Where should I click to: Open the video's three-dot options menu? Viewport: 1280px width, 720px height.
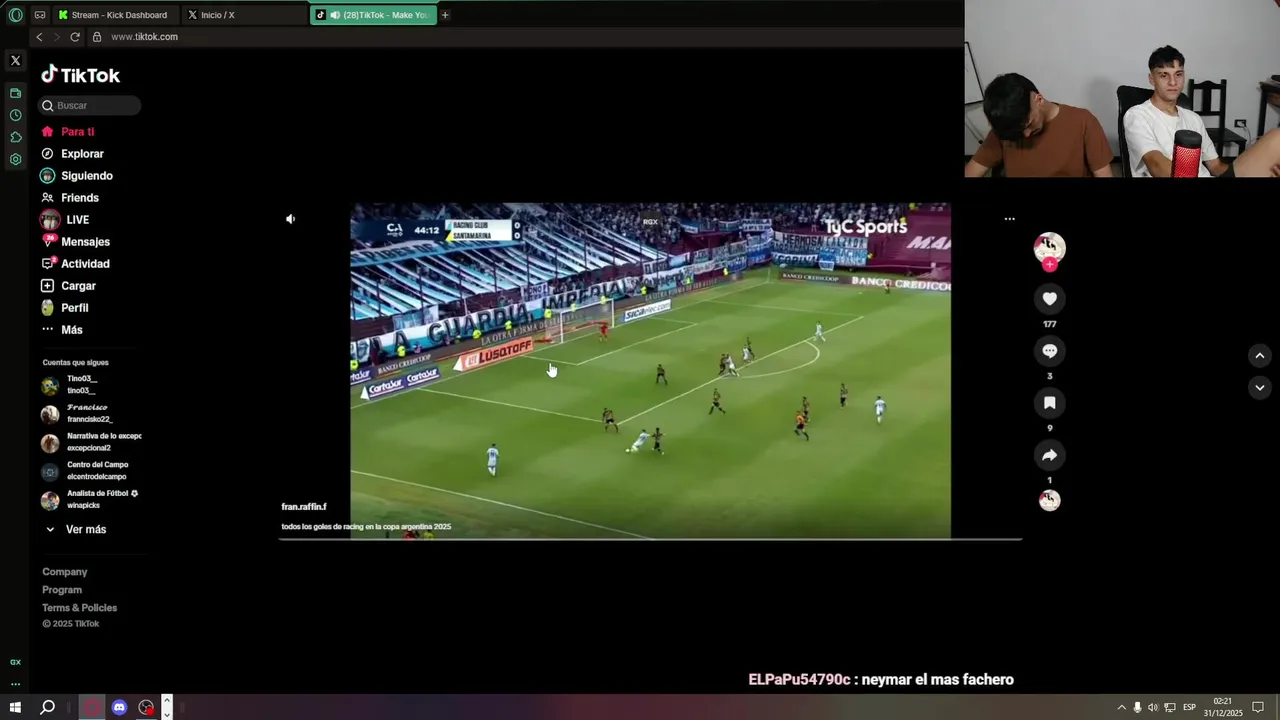[1009, 219]
